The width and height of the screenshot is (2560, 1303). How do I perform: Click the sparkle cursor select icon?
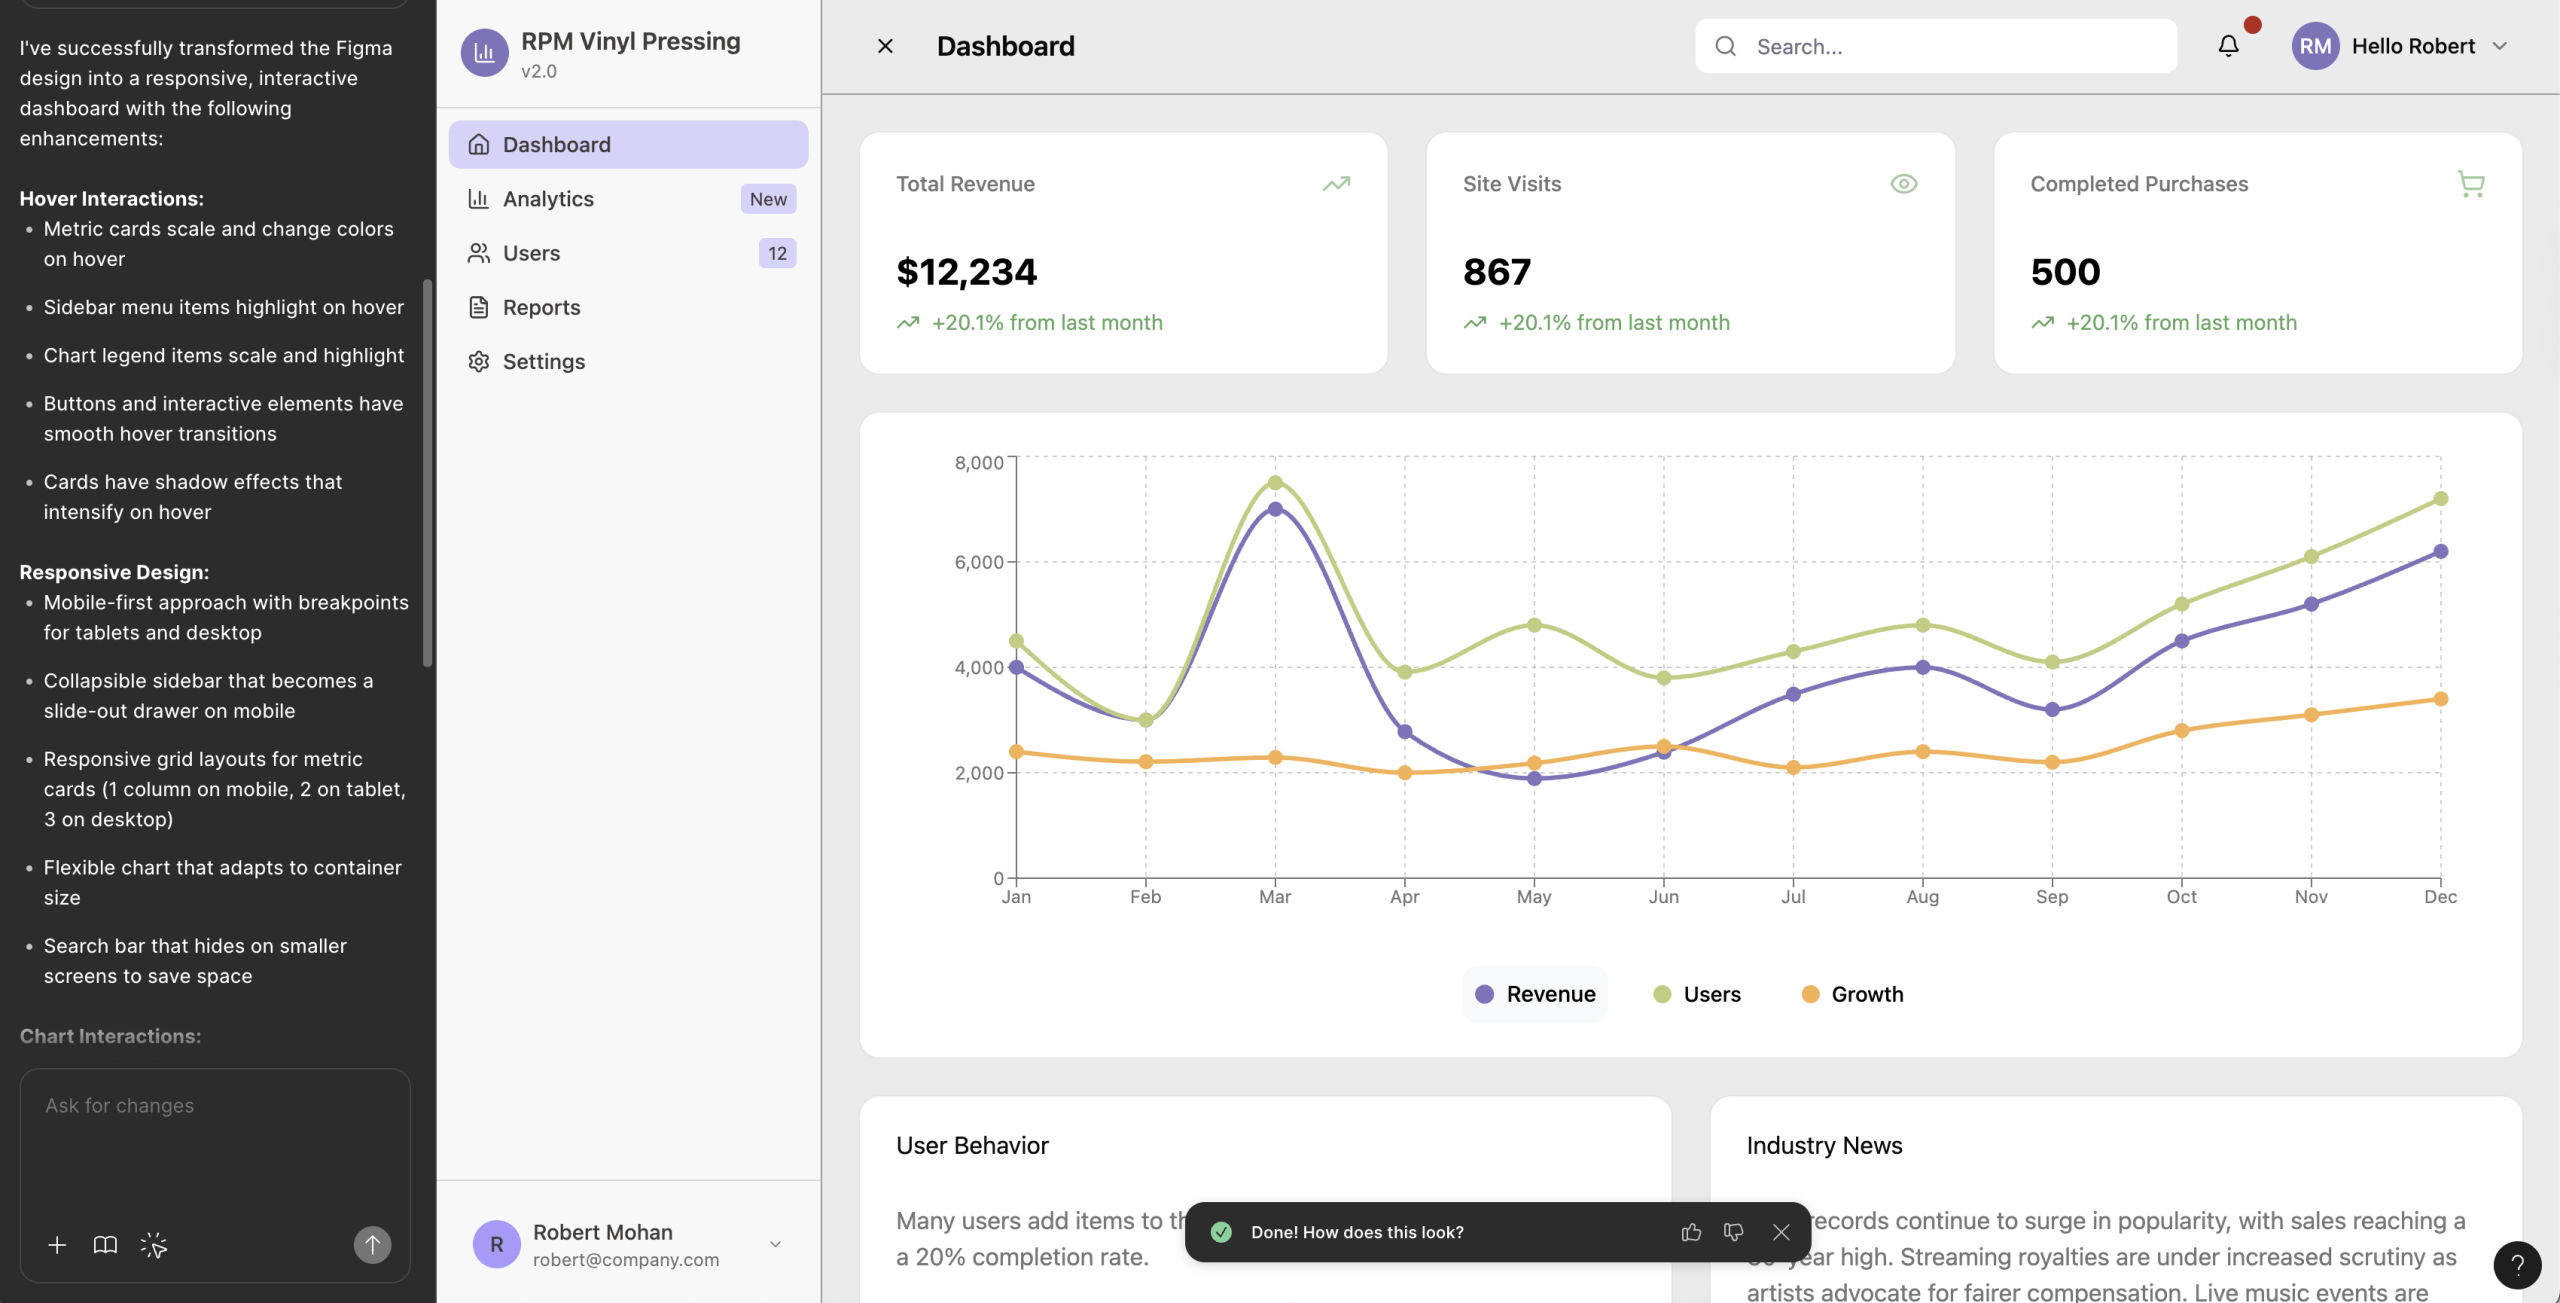click(x=153, y=1245)
